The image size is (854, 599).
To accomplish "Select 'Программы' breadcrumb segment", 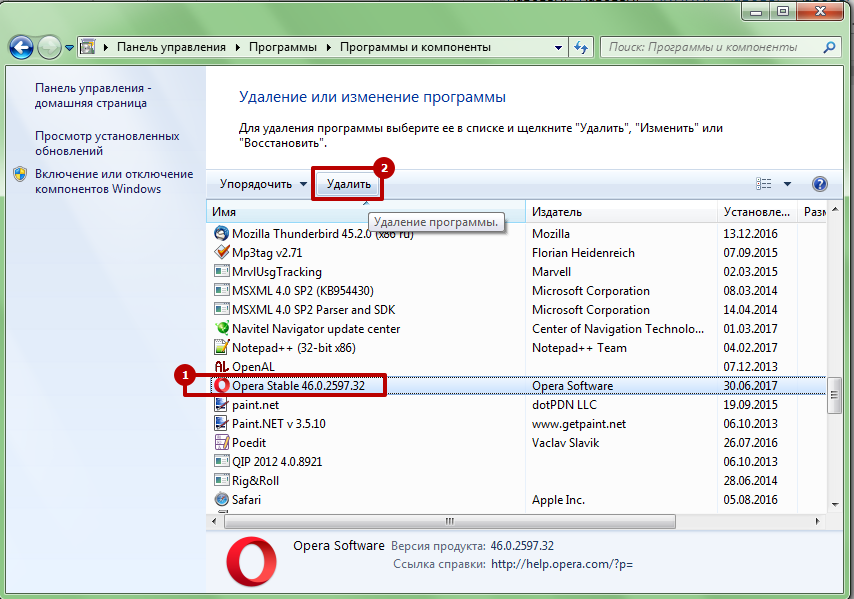I will click(x=283, y=47).
